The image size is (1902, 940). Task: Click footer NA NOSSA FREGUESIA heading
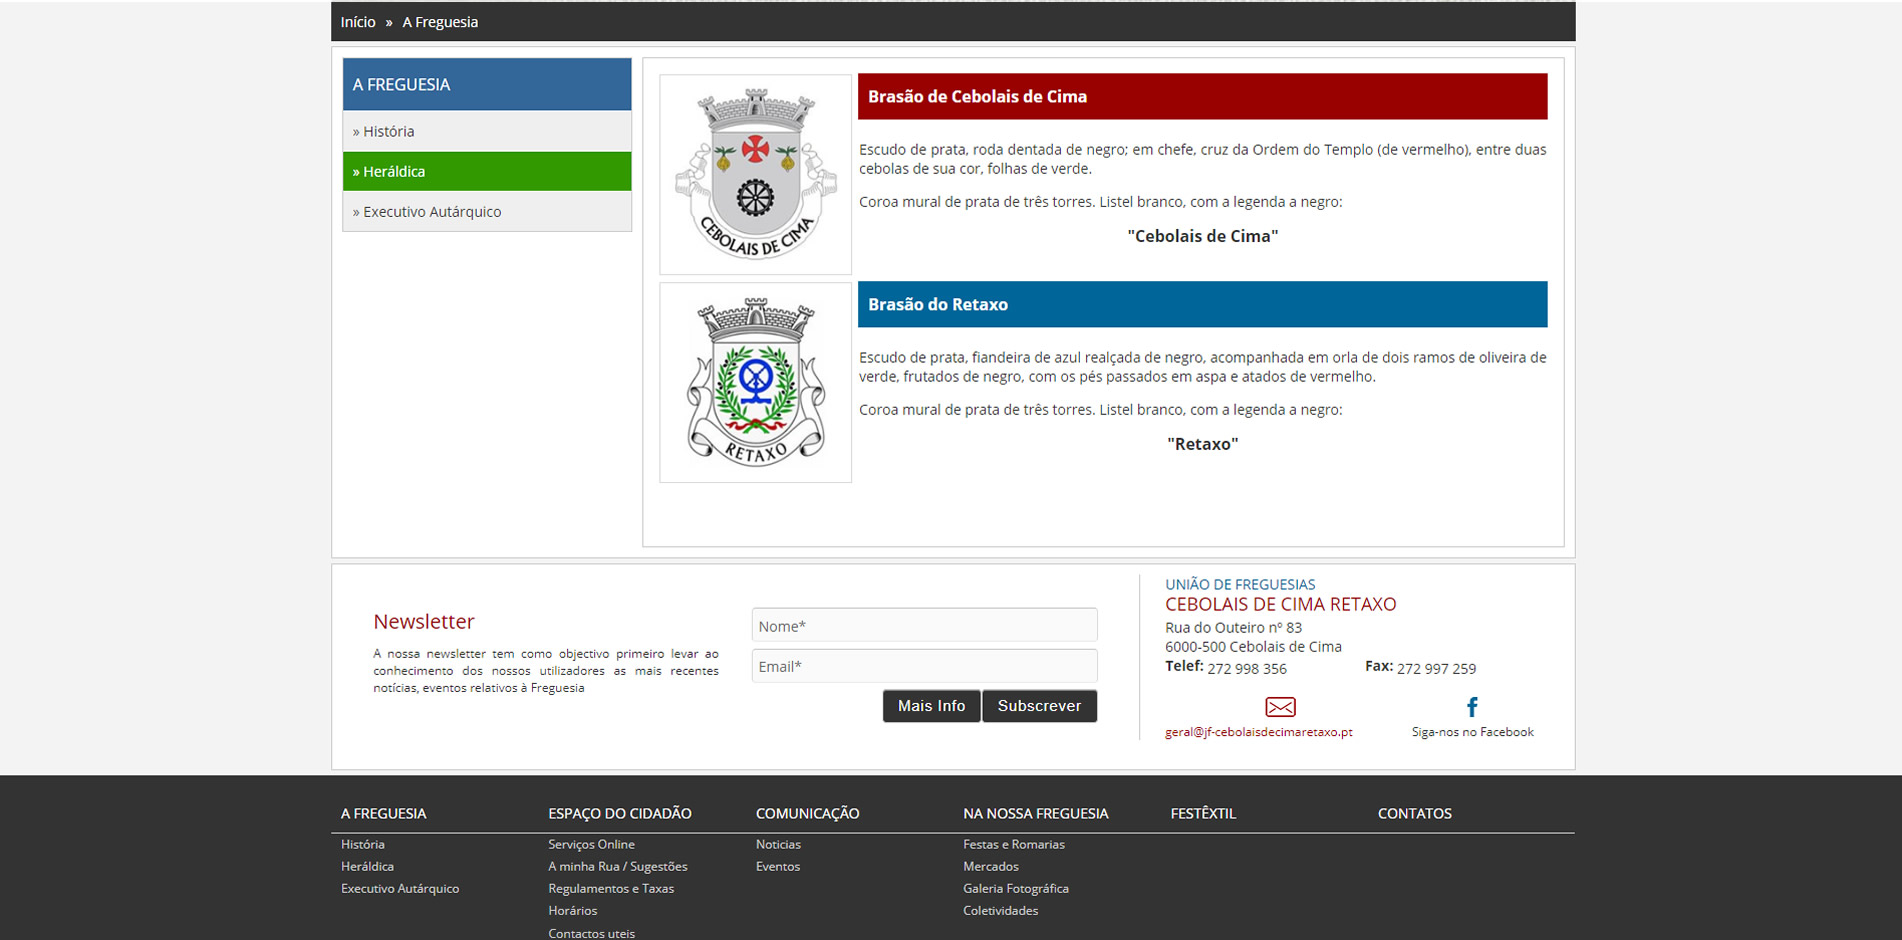[1036, 813]
